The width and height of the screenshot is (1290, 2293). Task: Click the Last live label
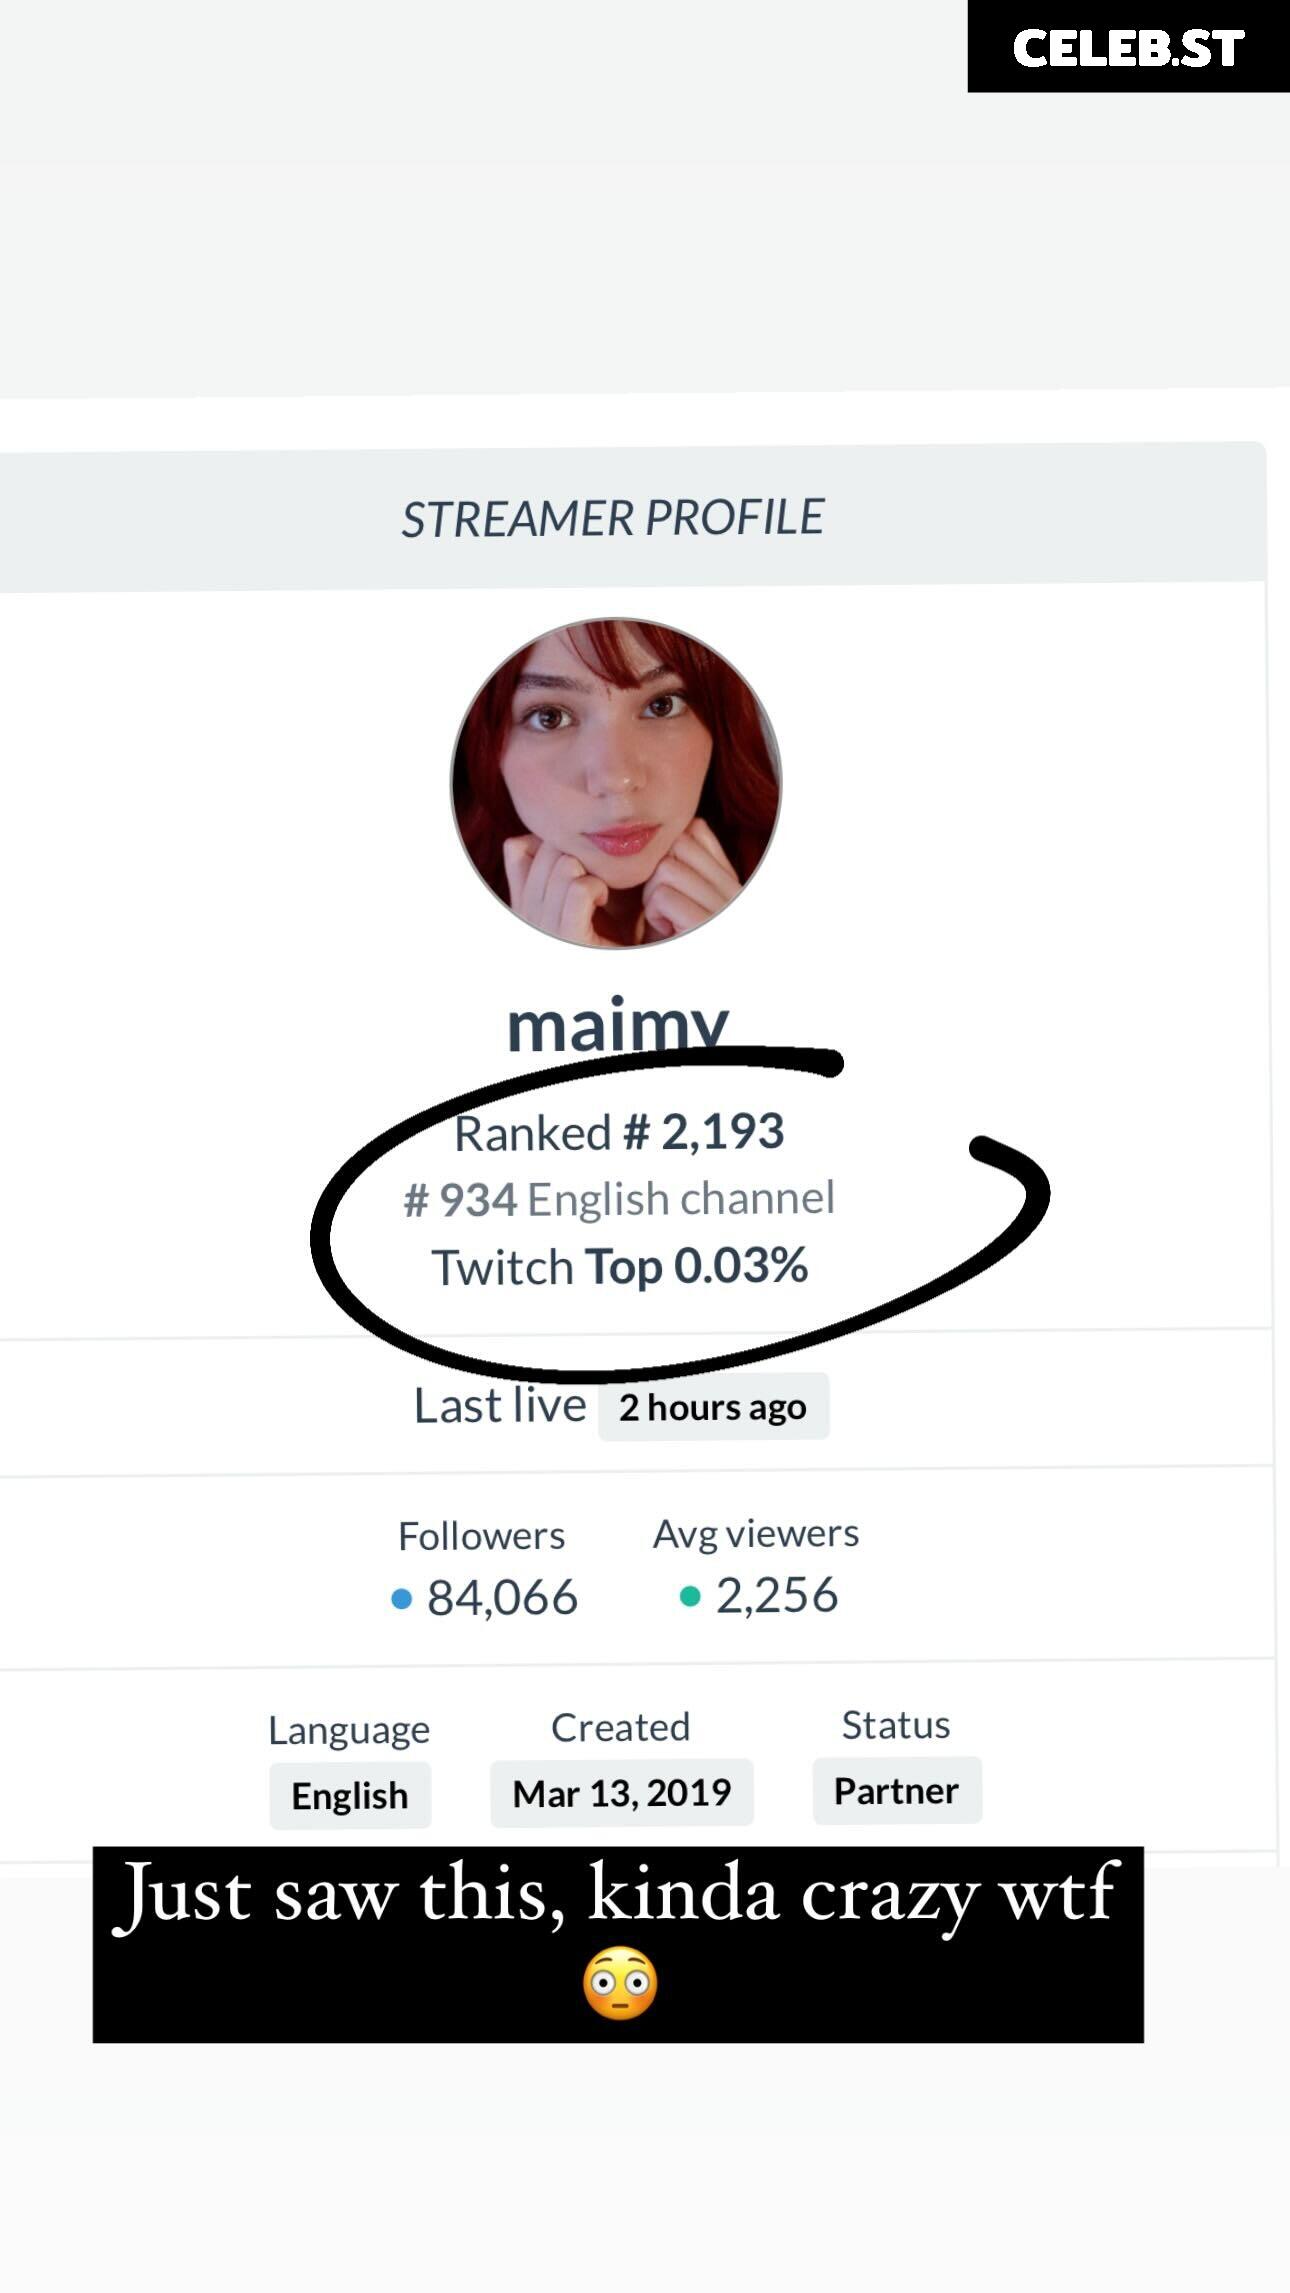(x=500, y=1405)
